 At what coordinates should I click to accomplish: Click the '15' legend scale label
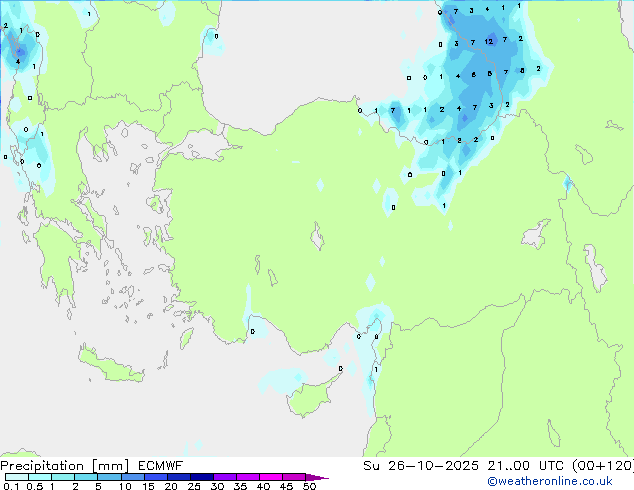(148, 486)
